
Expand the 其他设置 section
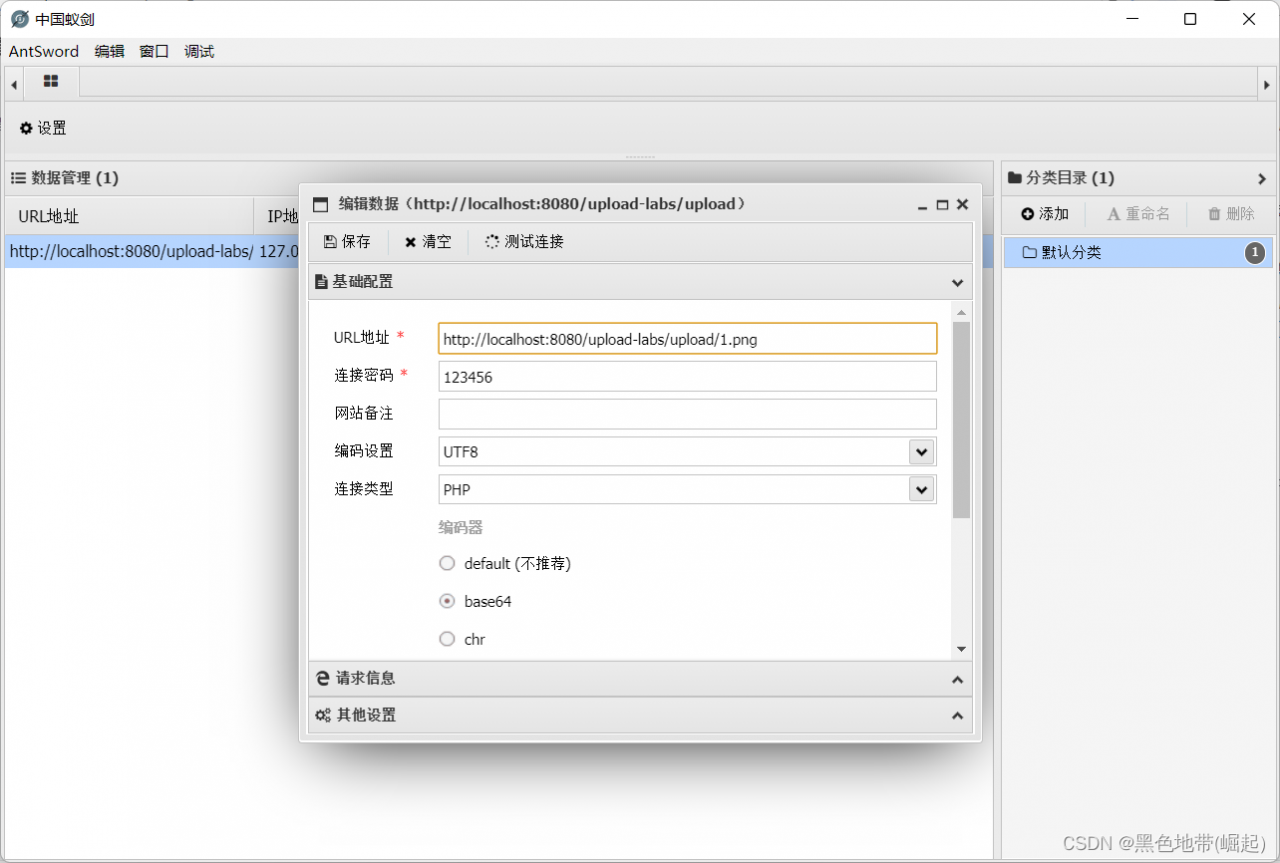[x=640, y=715]
